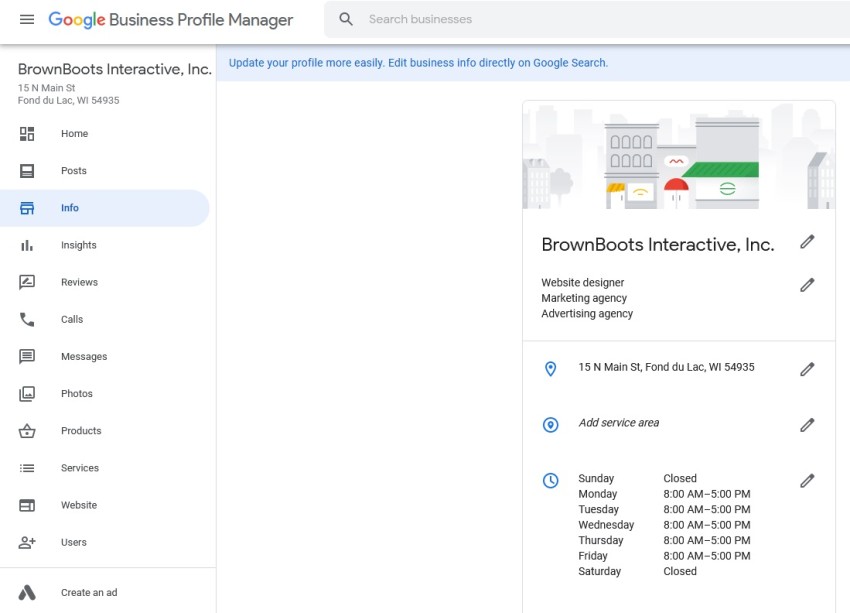Image resolution: width=850 pixels, height=613 pixels.
Task: Edit the weekly business hours
Action: [x=807, y=481]
